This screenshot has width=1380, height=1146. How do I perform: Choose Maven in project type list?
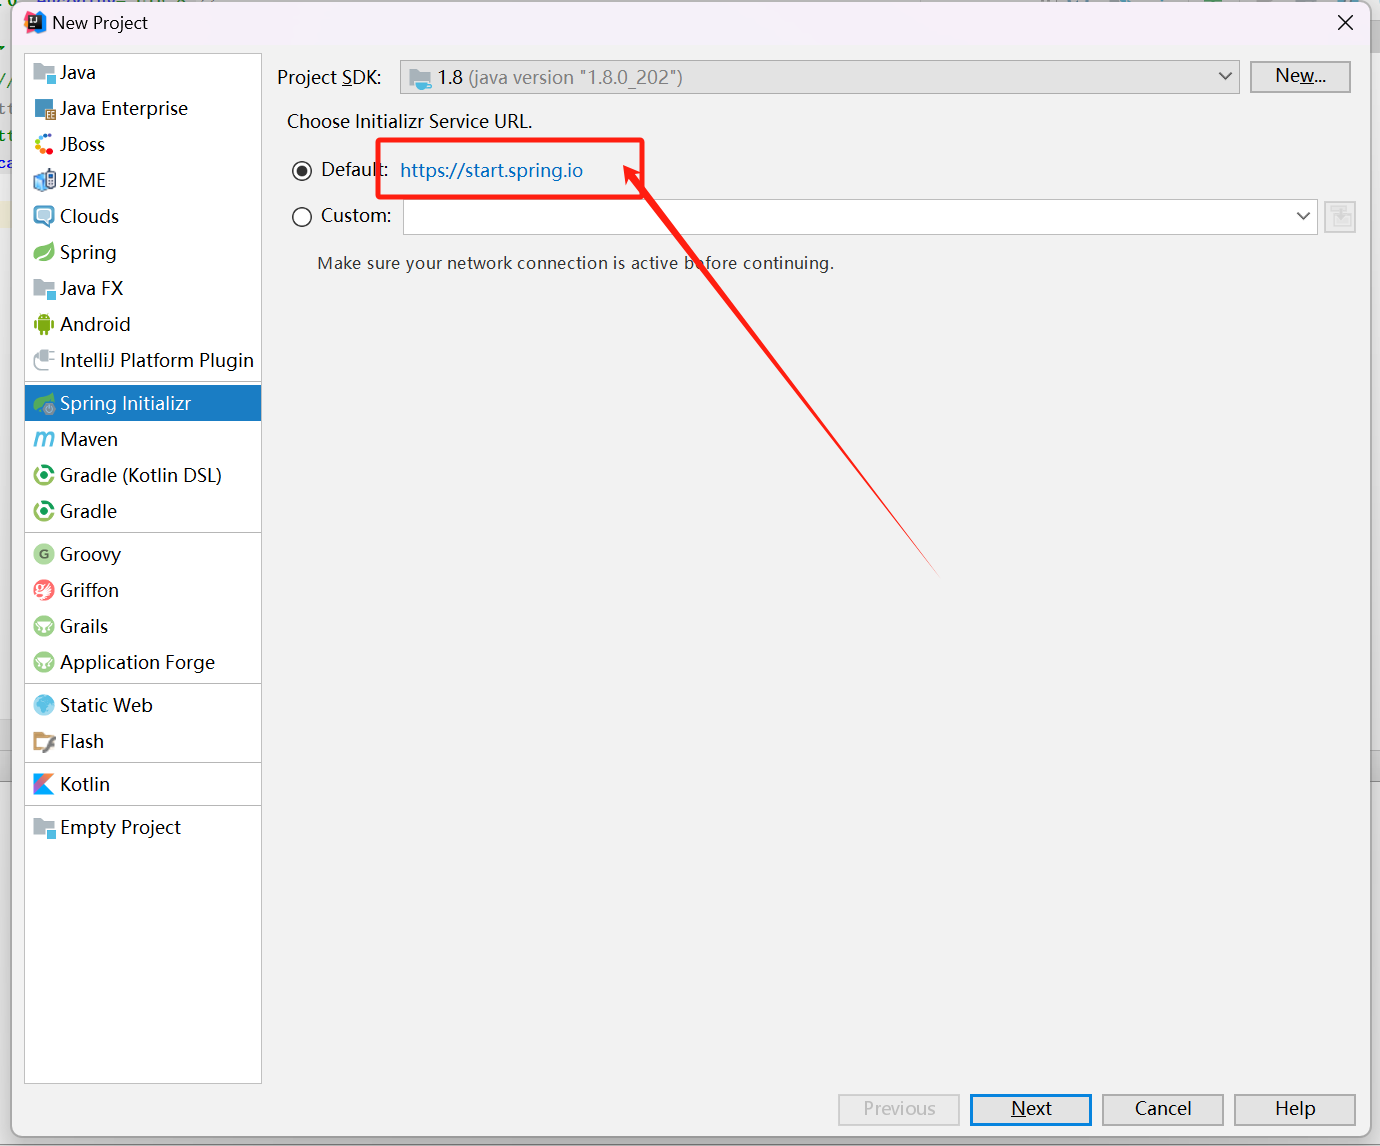click(143, 439)
